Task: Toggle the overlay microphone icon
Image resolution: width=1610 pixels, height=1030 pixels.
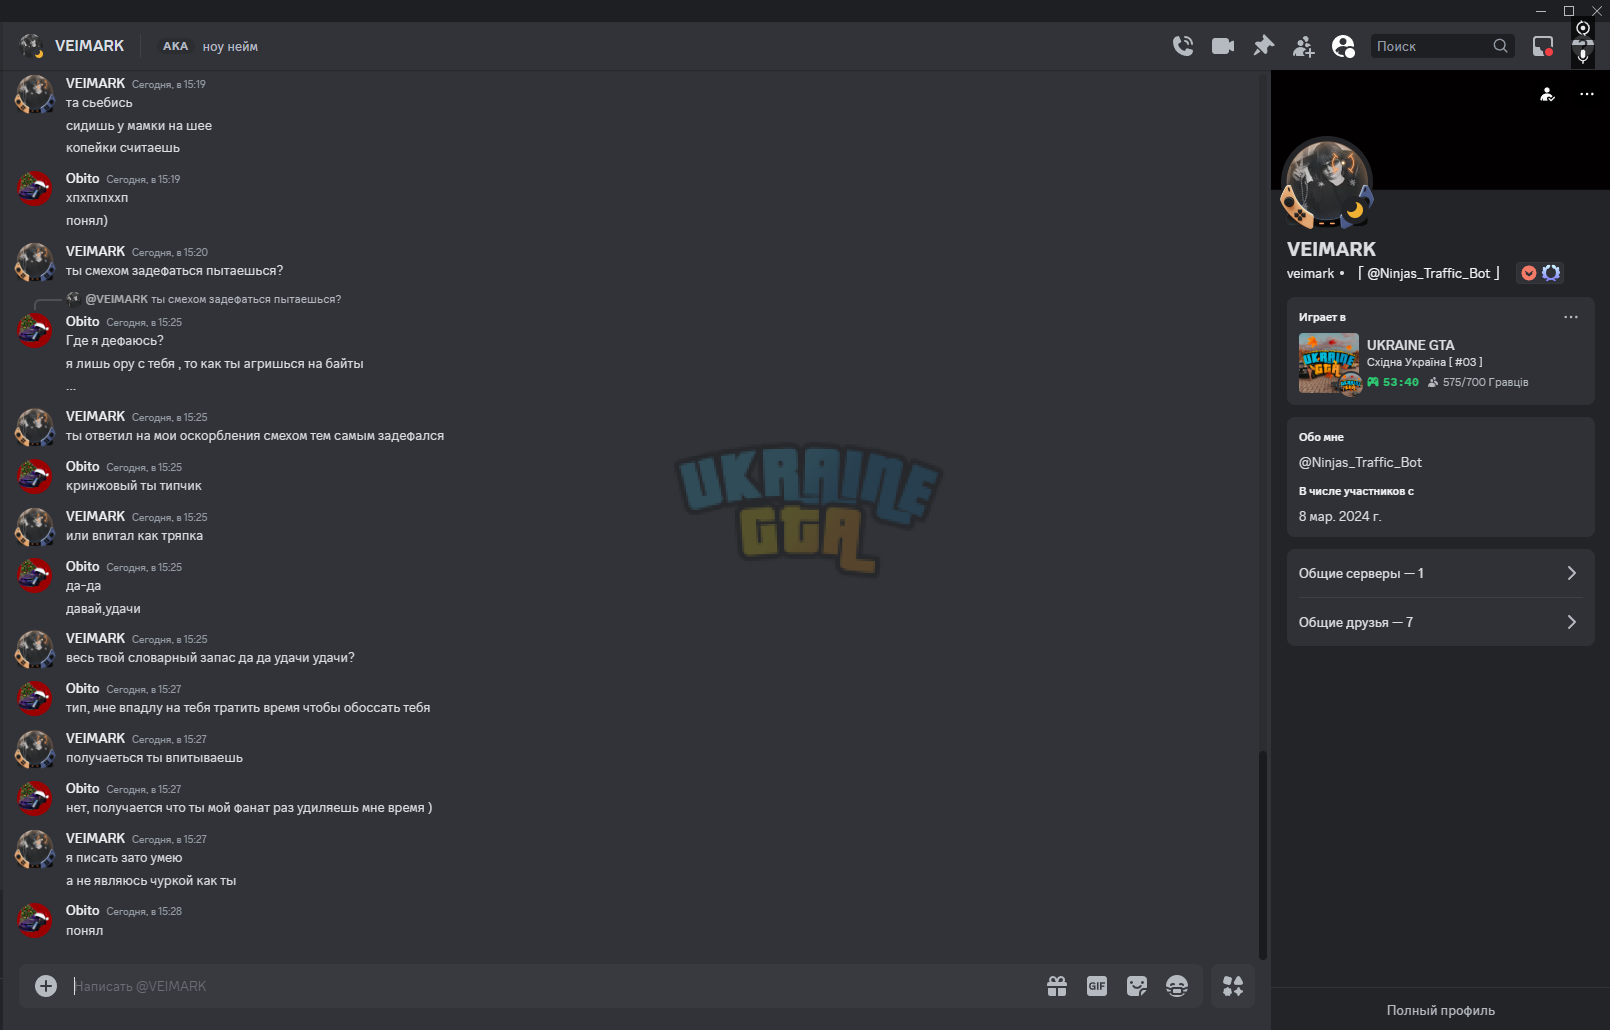Action: click(x=1583, y=55)
